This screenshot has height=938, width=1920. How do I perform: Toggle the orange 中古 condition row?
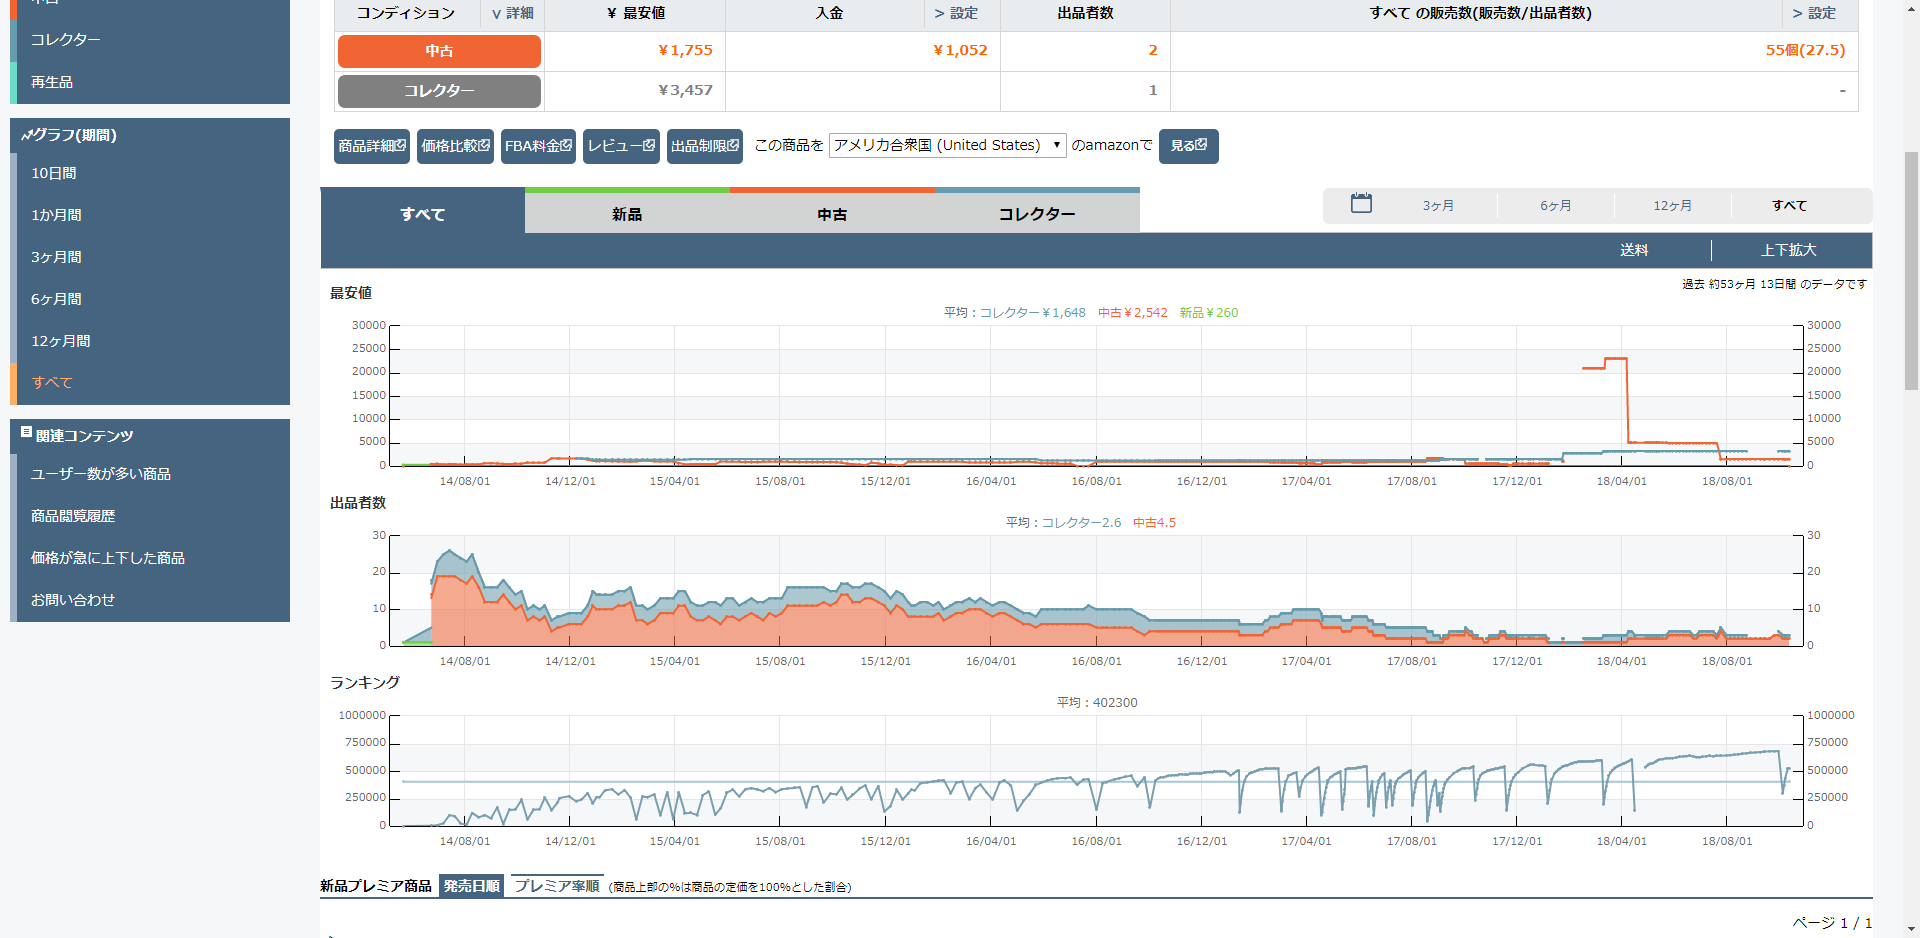pos(439,51)
